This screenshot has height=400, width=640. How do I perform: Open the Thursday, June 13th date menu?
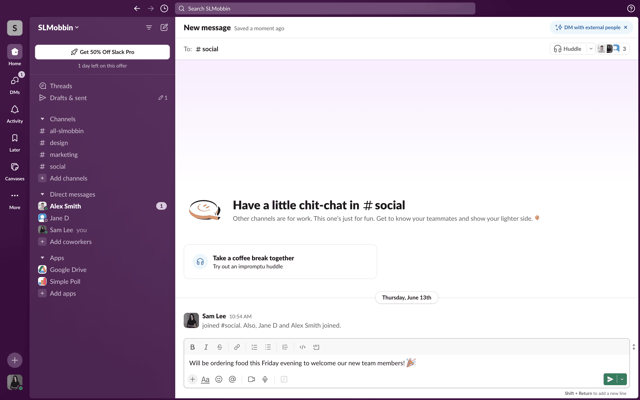(x=407, y=298)
